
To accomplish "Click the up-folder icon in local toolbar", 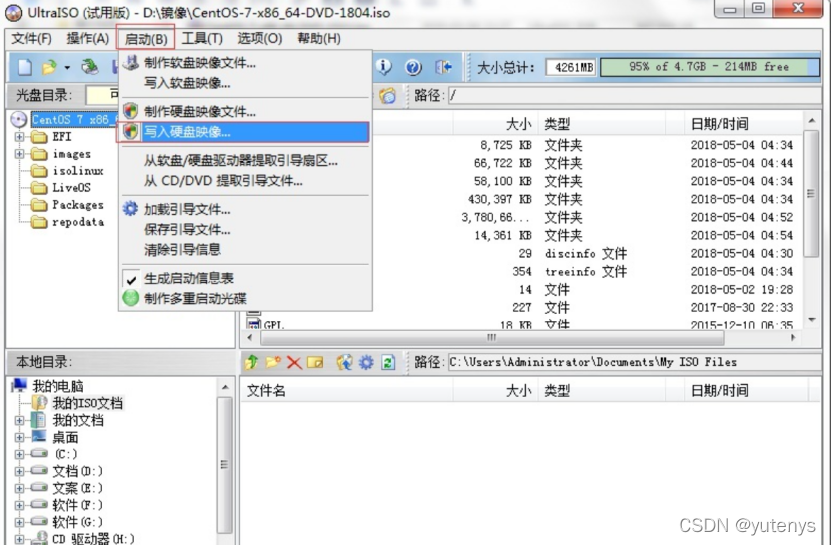I will tap(252, 362).
